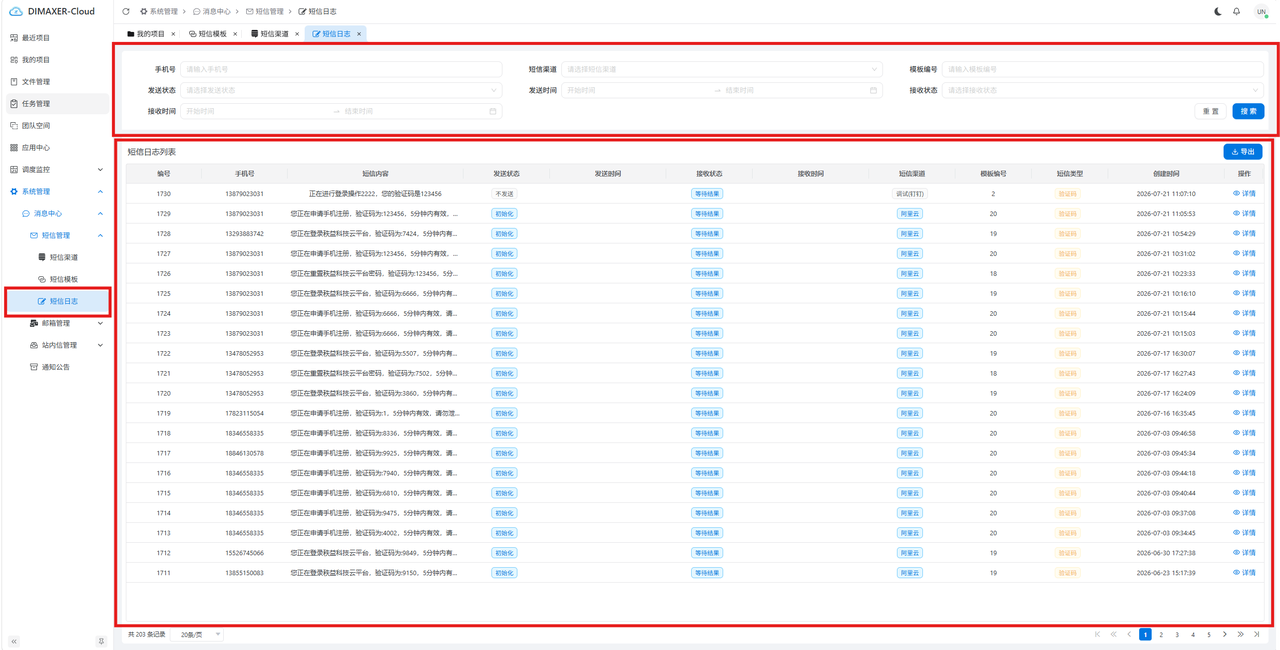Open the user avatar in top-right corner

1261,12
